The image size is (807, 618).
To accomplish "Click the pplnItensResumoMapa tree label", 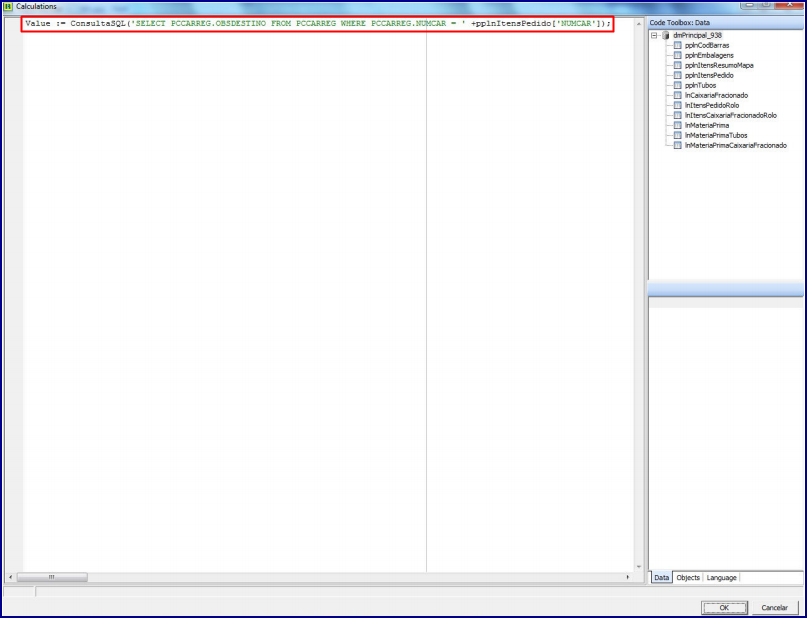I will [x=719, y=65].
